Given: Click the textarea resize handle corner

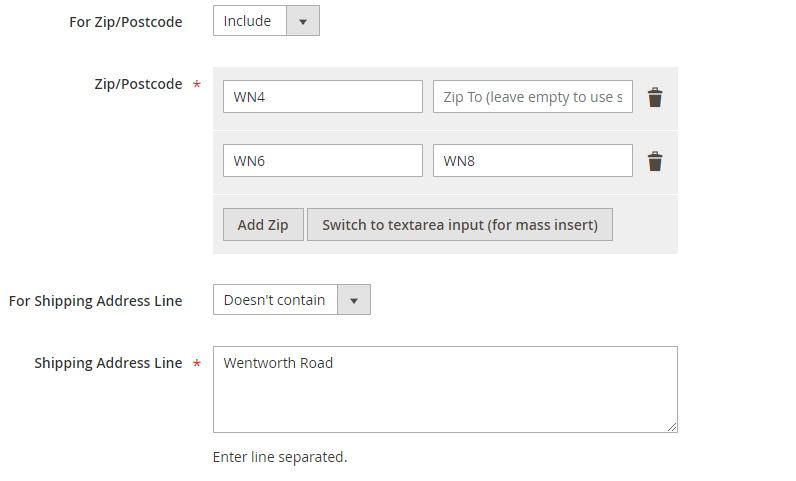Looking at the screenshot, I should click(672, 427).
